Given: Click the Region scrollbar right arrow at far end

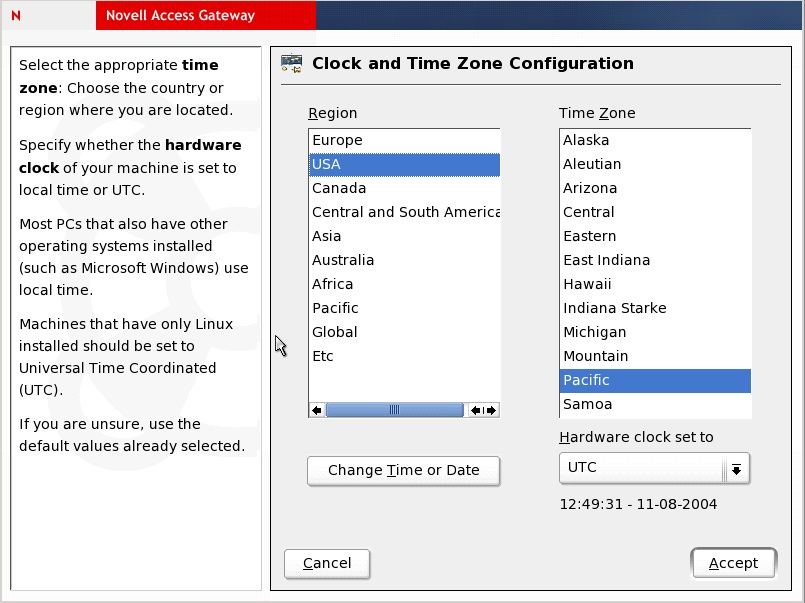Looking at the screenshot, I should (x=491, y=410).
